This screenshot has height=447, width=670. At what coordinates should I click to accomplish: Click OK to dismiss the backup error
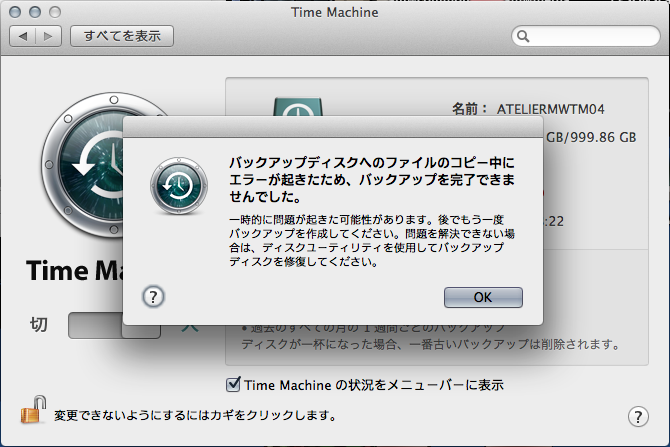(x=483, y=297)
